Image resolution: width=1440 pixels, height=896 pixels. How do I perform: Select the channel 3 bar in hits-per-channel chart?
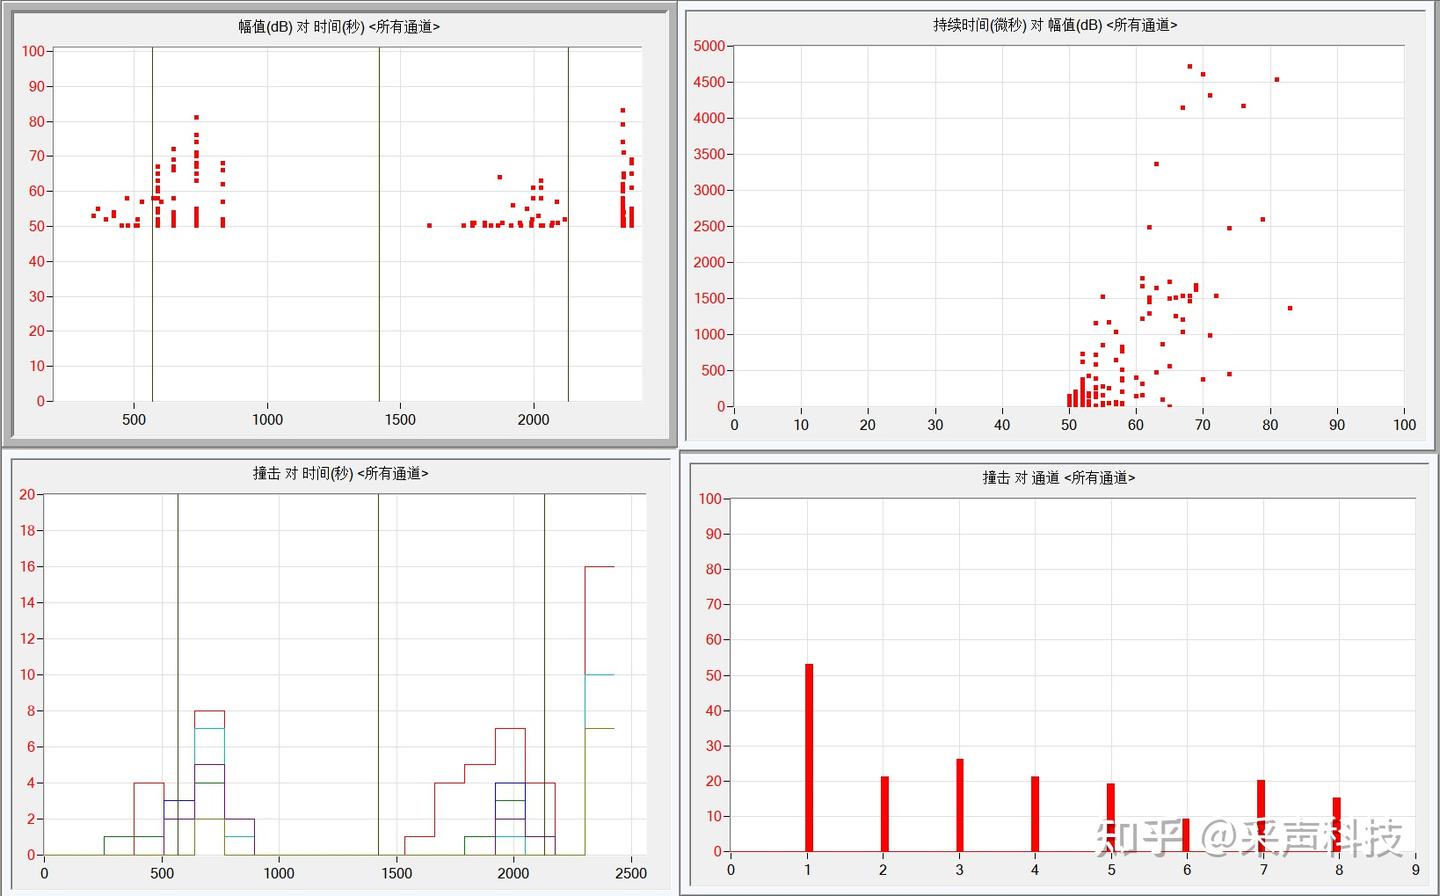(x=960, y=805)
